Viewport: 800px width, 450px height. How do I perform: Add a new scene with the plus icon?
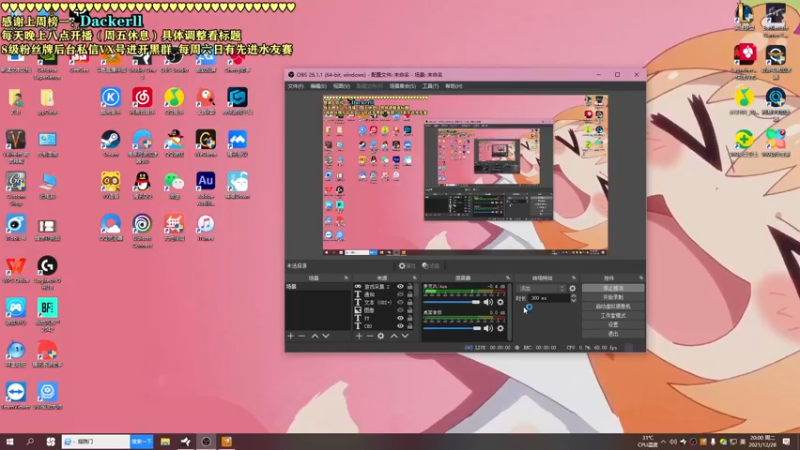(291, 336)
